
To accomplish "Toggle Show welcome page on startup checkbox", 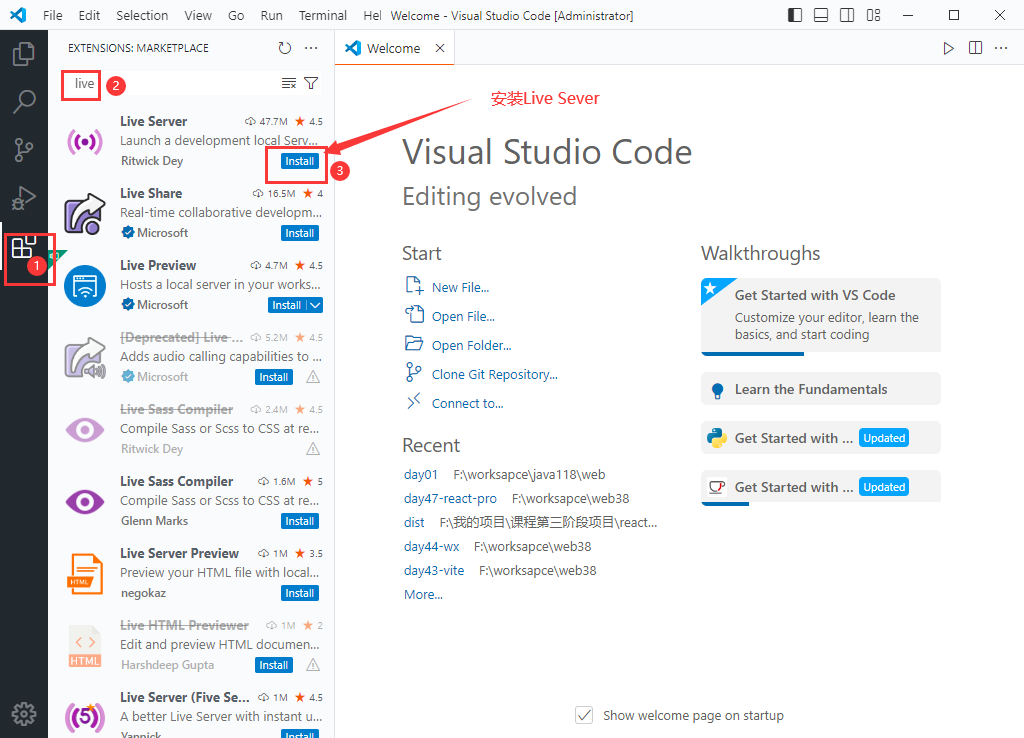I will (584, 715).
